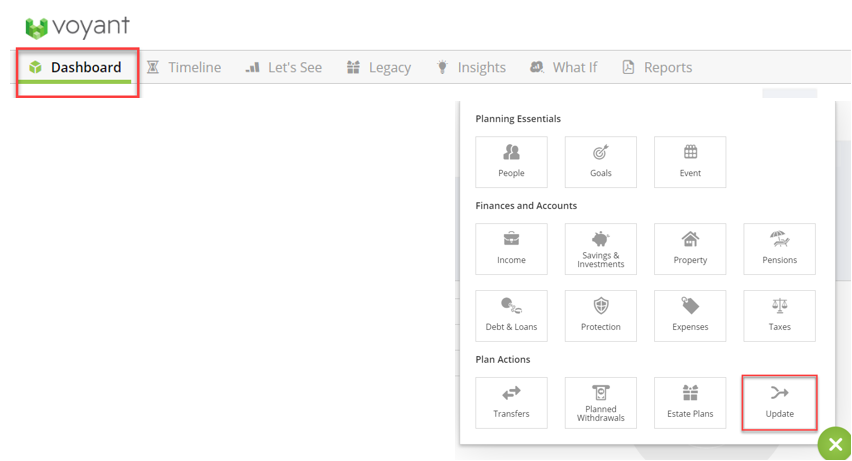
Task: Switch to the Timeline tab
Action: tap(184, 68)
